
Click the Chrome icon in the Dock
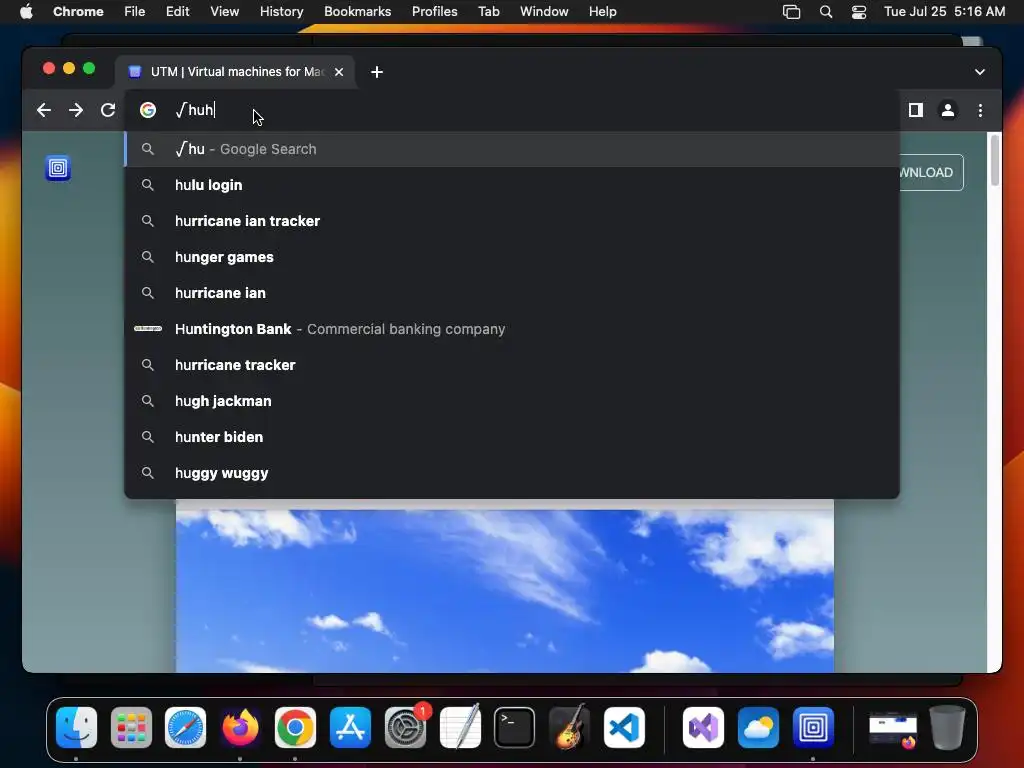pos(295,728)
